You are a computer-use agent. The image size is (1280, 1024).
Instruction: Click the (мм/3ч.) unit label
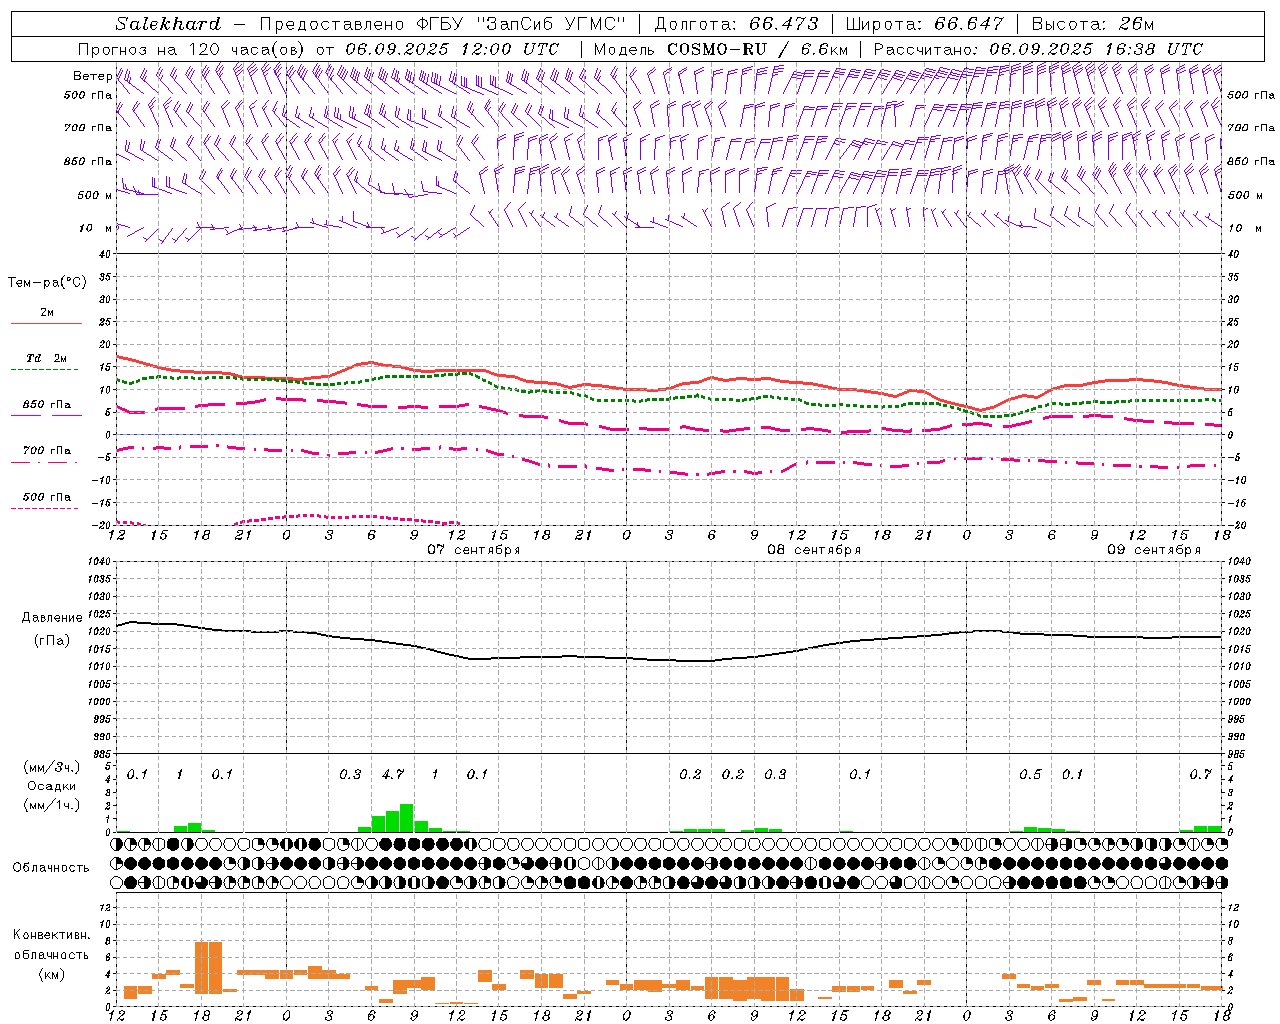tap(52, 767)
